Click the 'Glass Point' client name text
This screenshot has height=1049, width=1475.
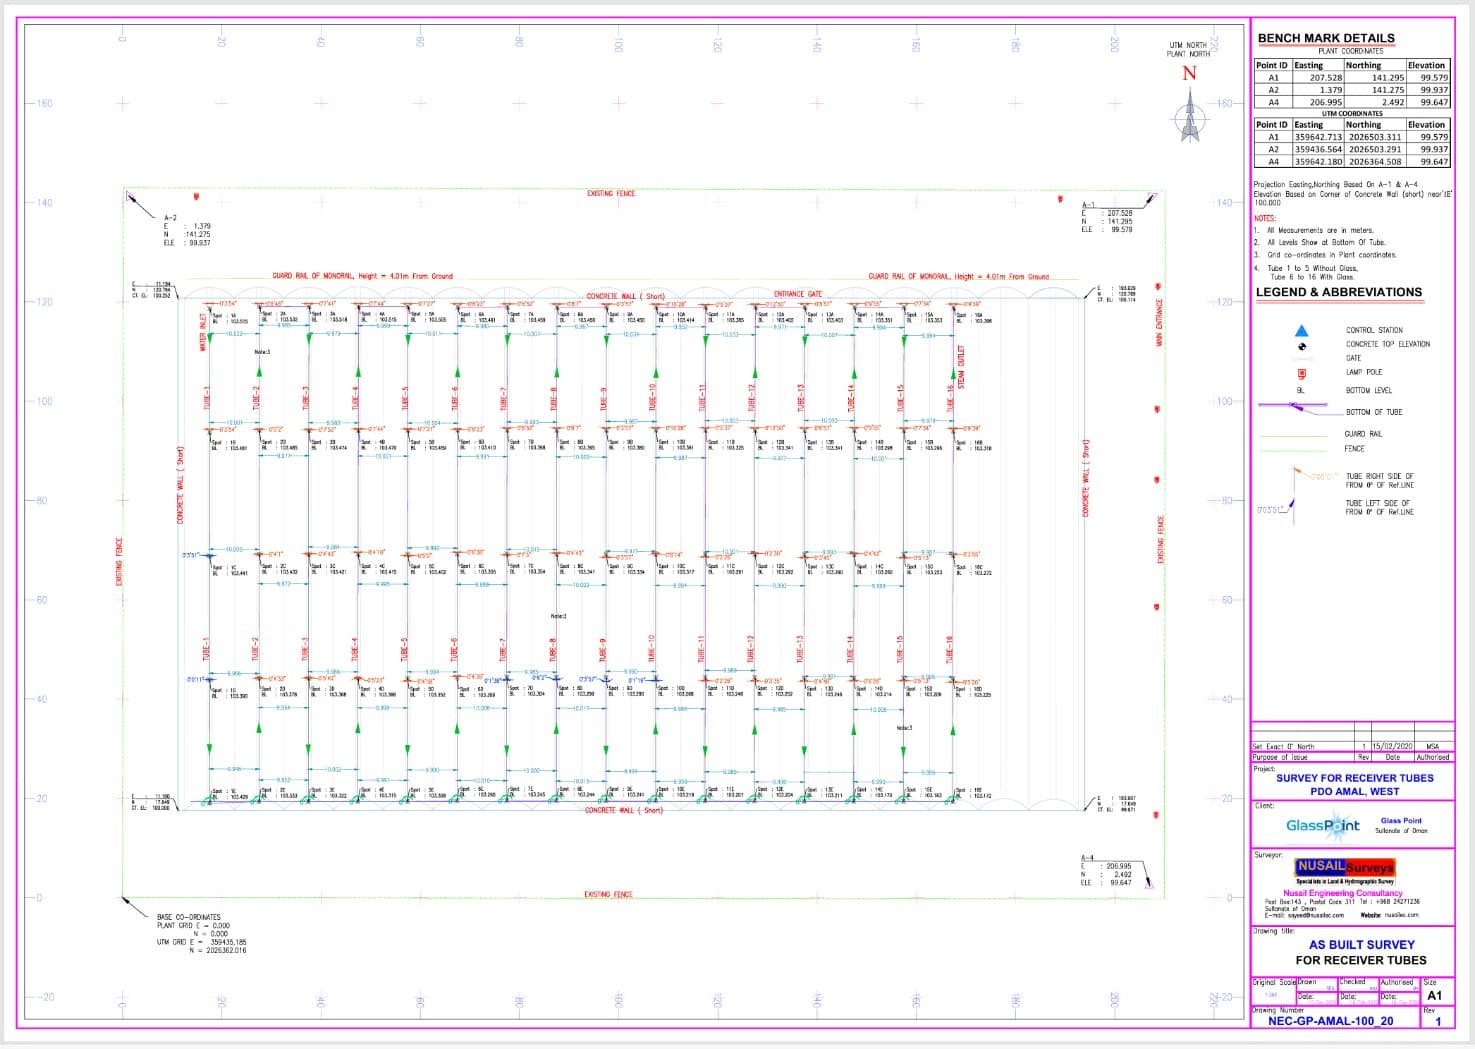coord(1401,820)
